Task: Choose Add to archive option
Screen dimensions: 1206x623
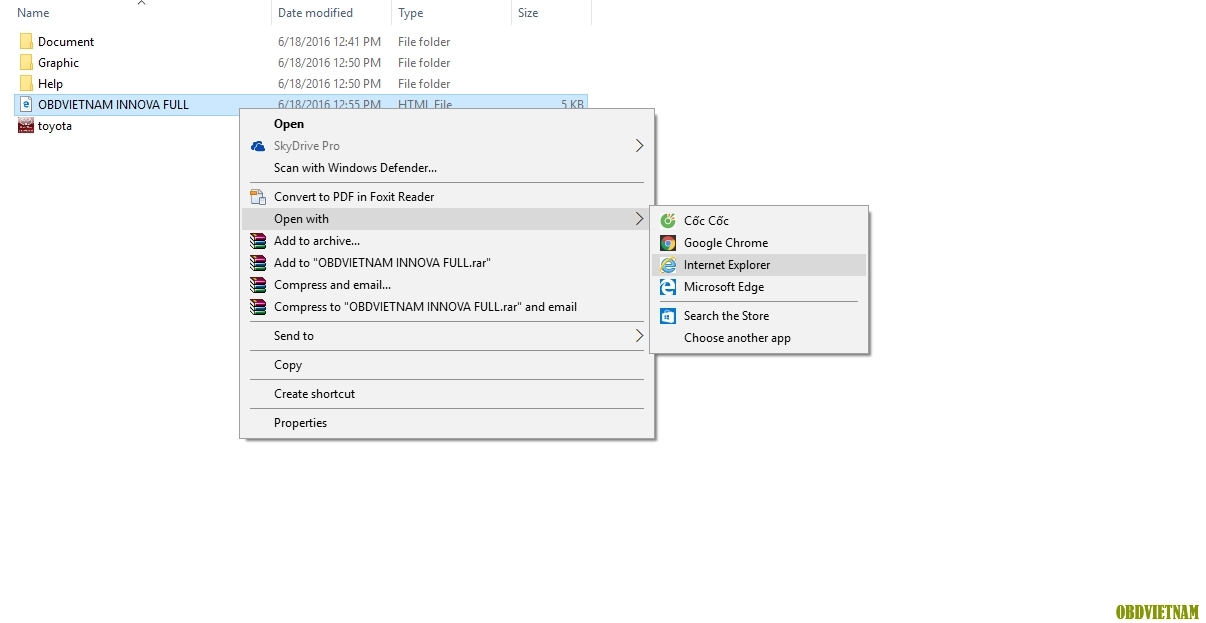Action: [x=447, y=241]
